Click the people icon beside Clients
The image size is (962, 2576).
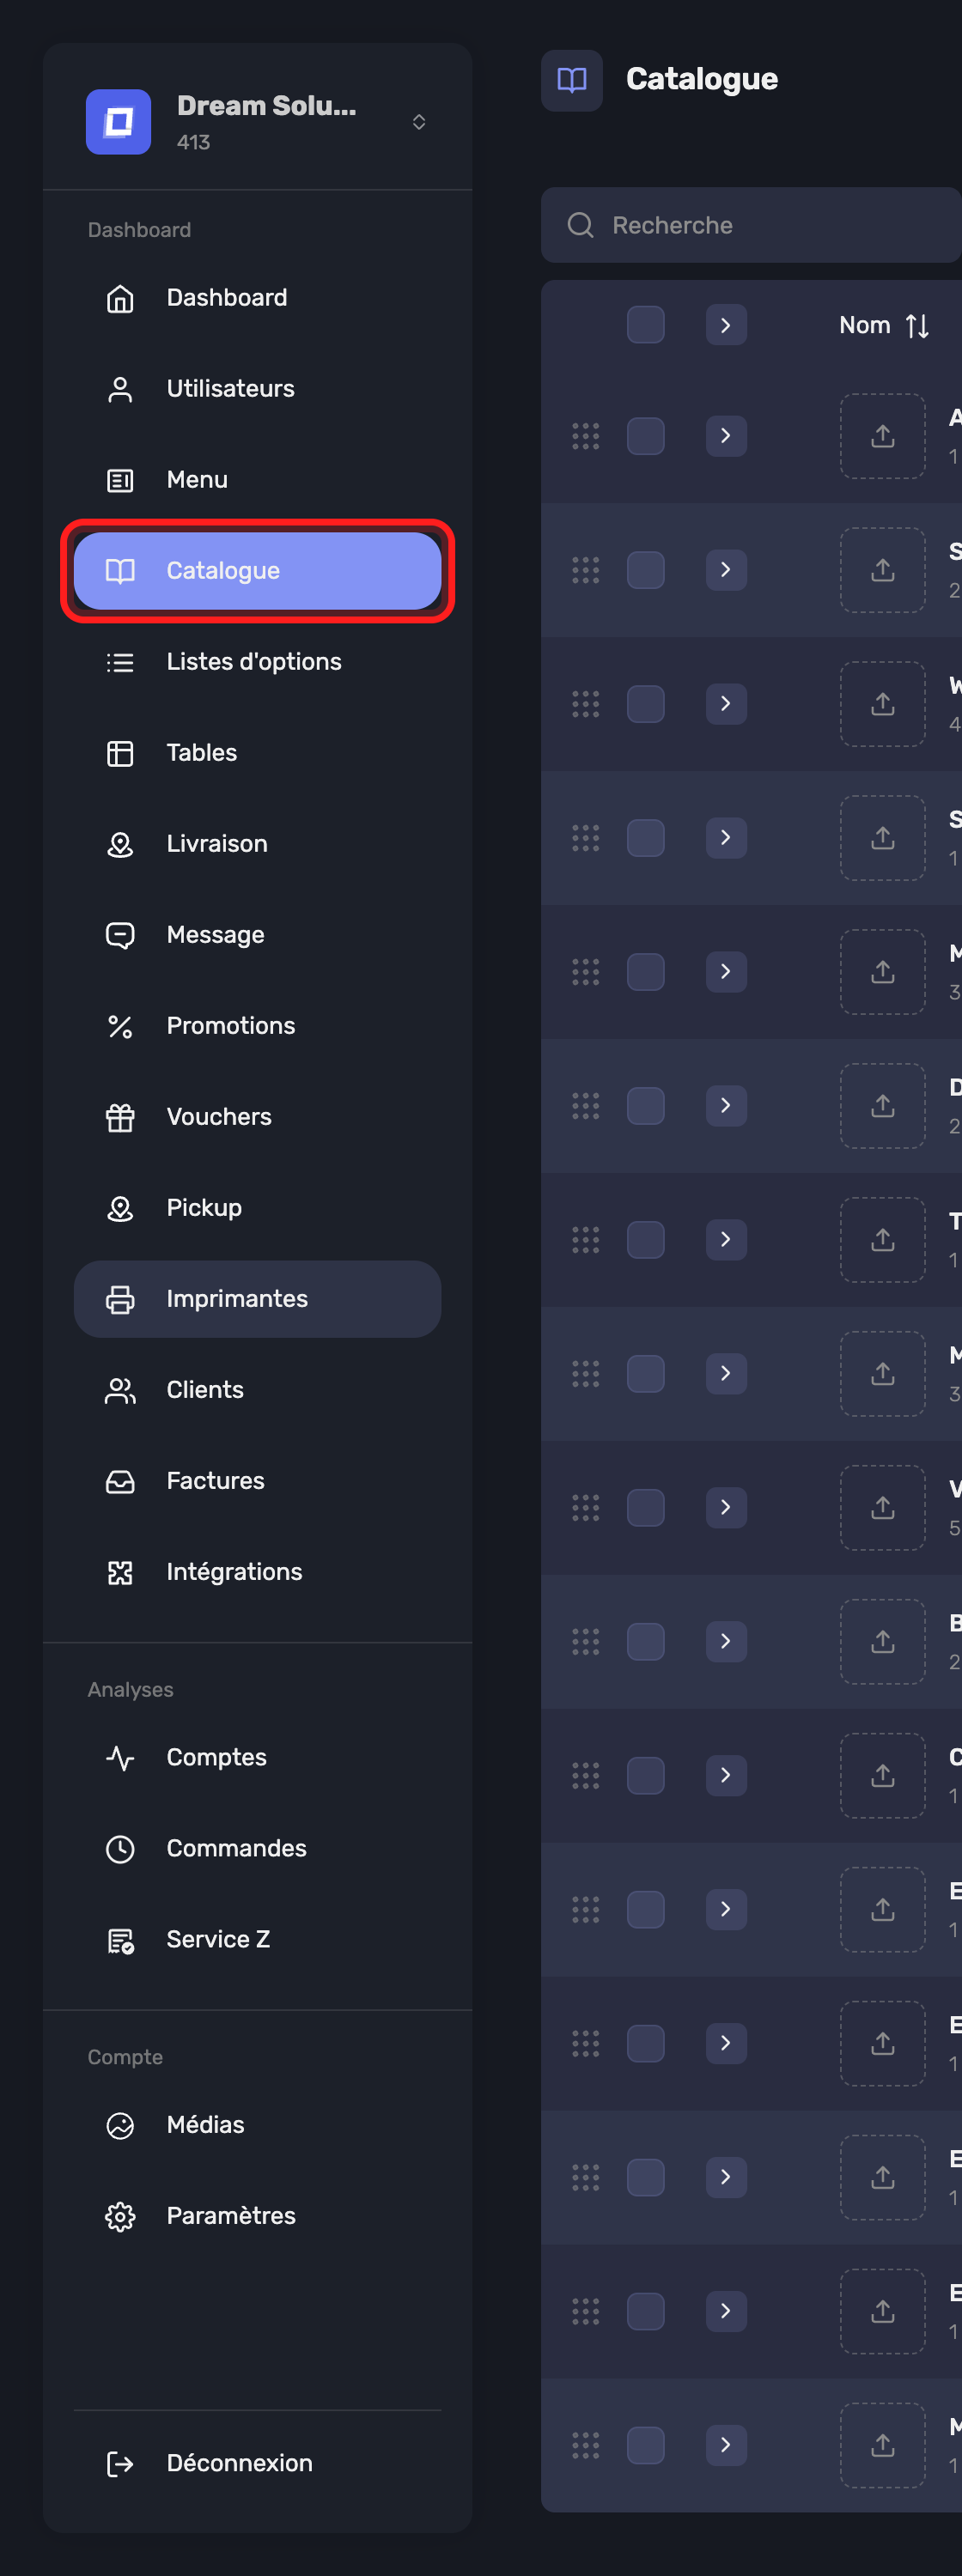point(120,1390)
